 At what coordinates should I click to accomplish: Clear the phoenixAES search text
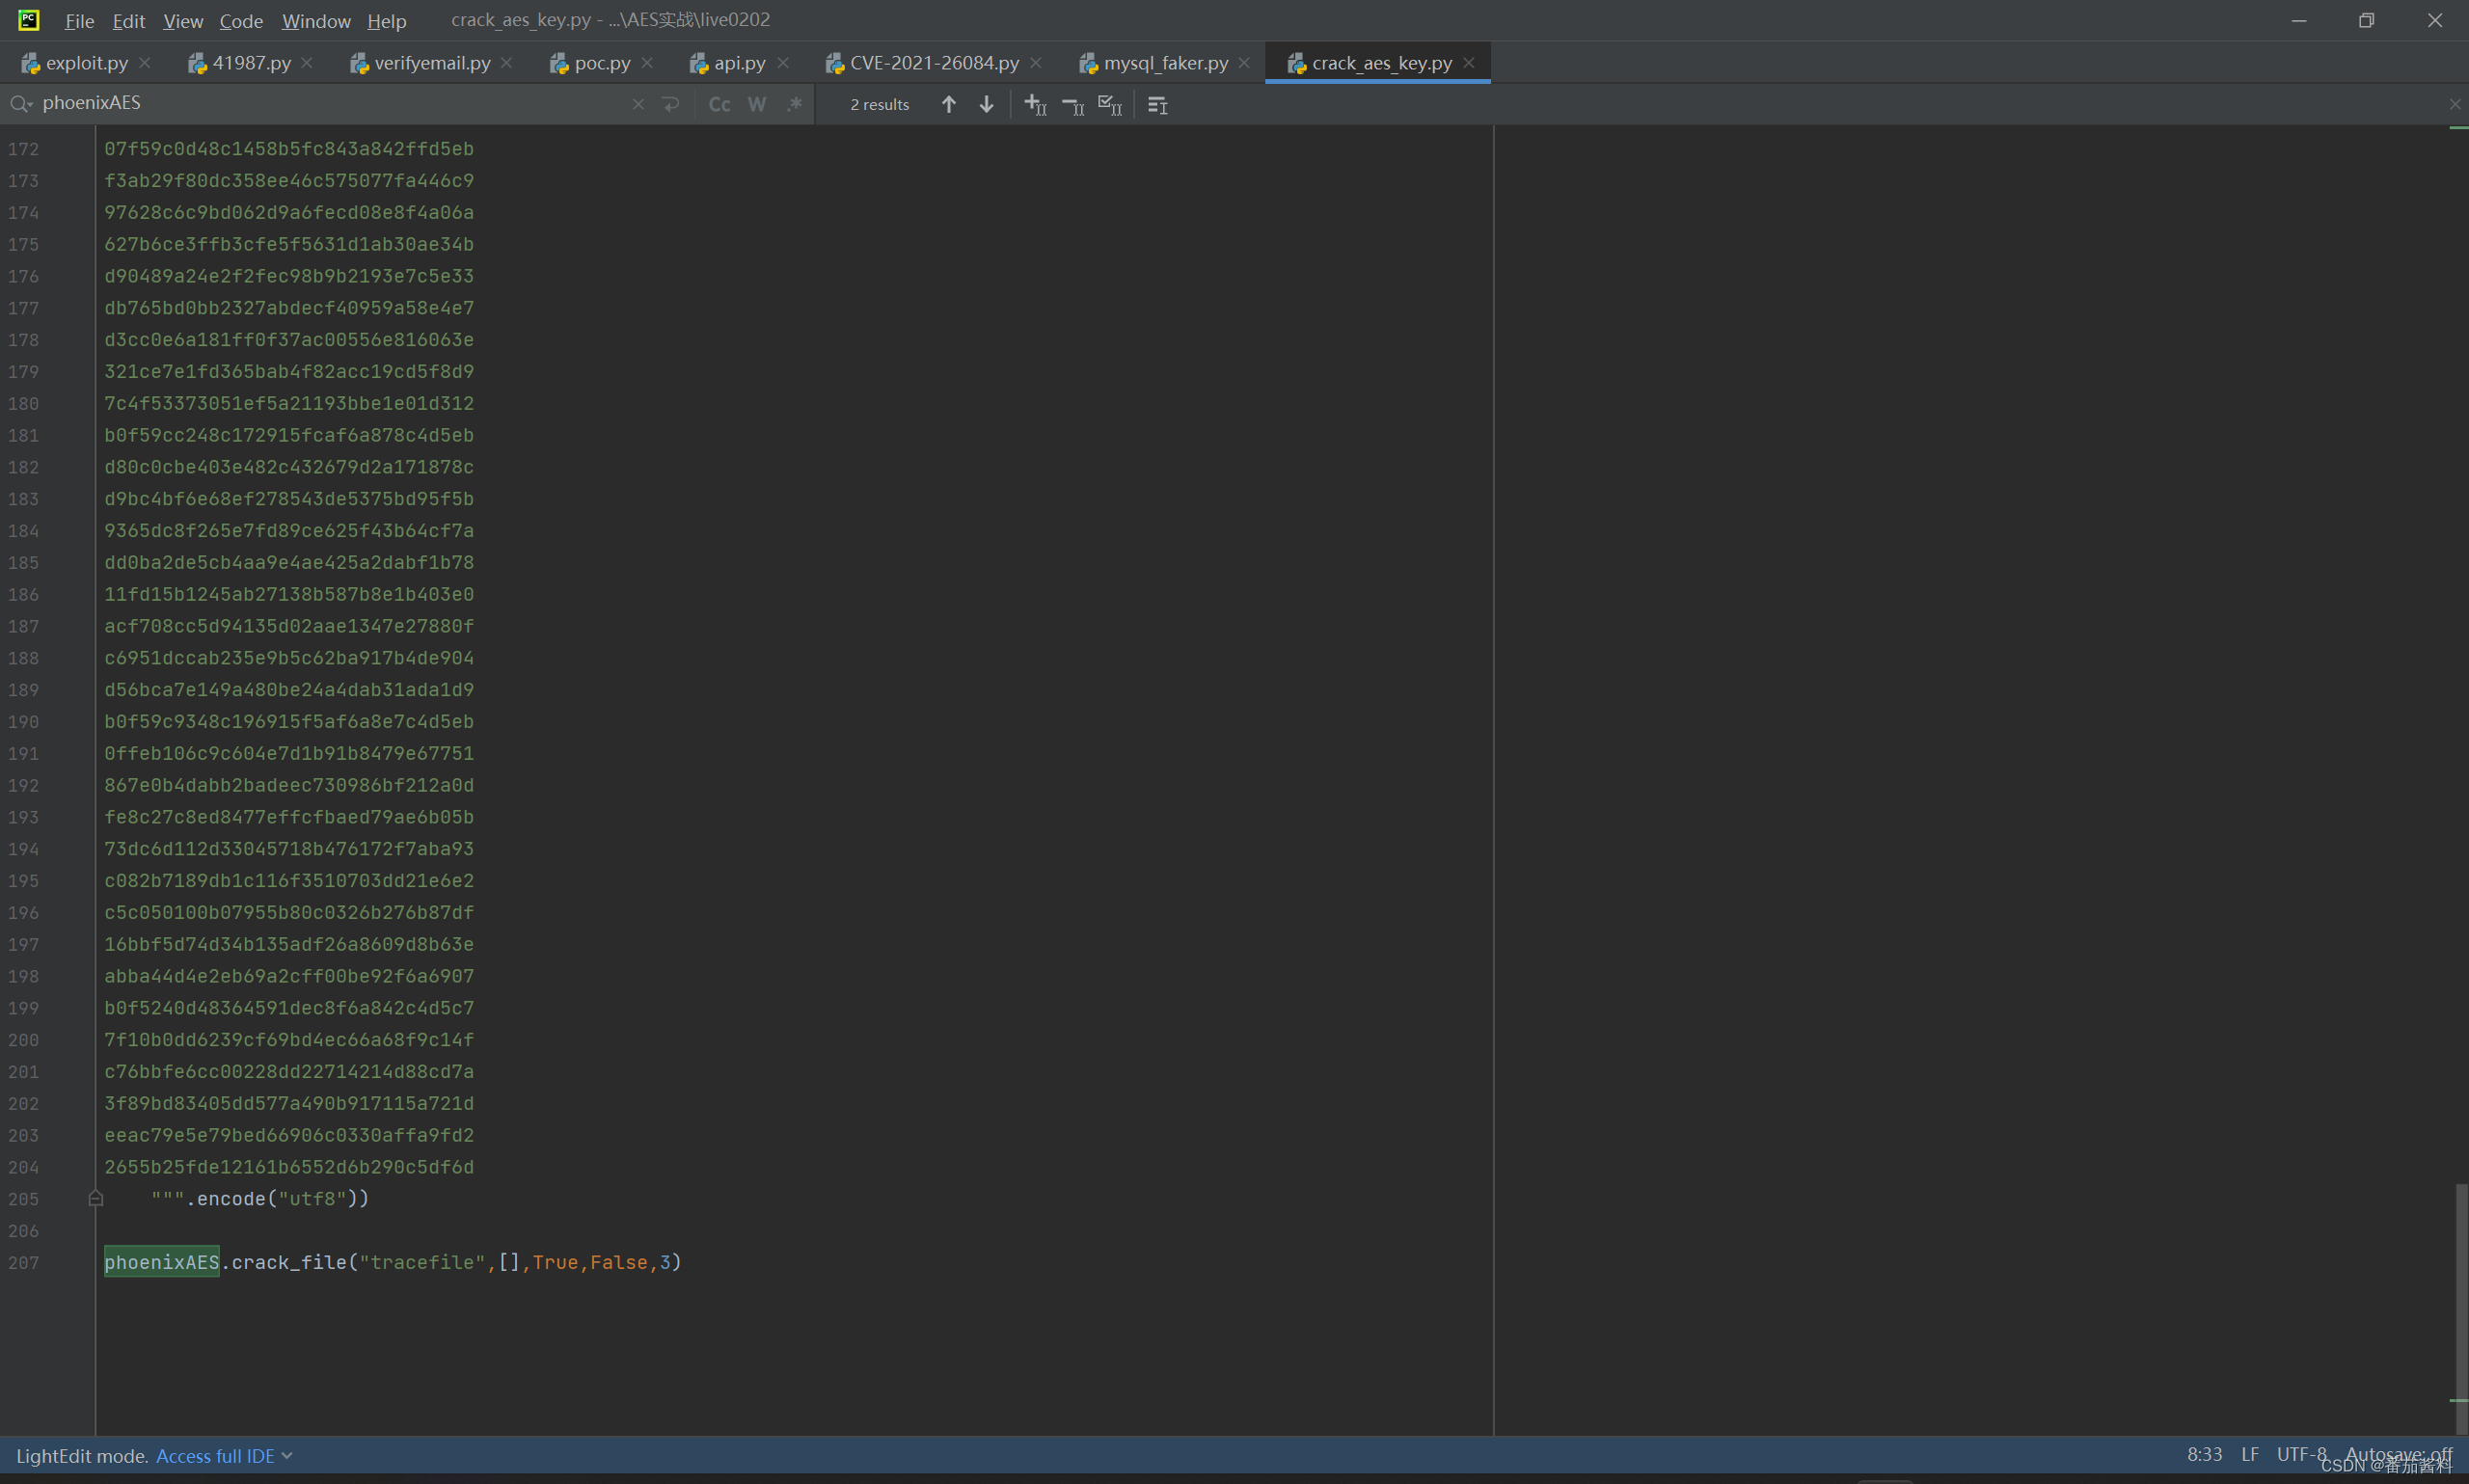tap(638, 104)
